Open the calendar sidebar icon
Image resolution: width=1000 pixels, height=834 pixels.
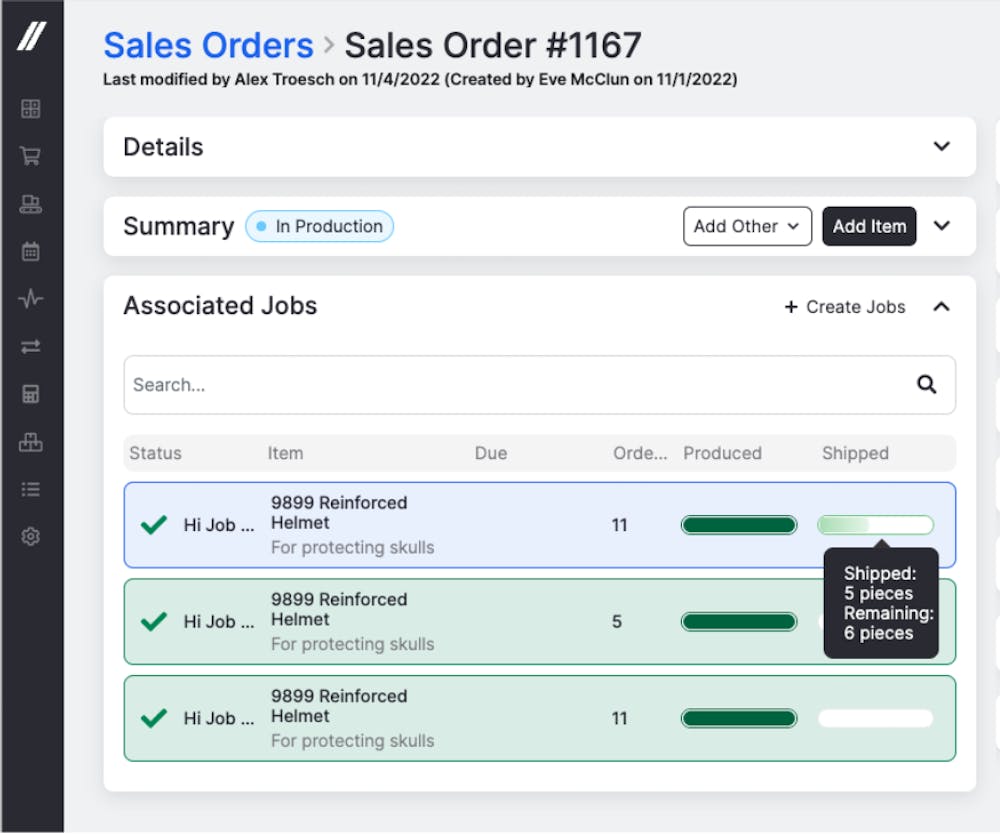click(31, 252)
